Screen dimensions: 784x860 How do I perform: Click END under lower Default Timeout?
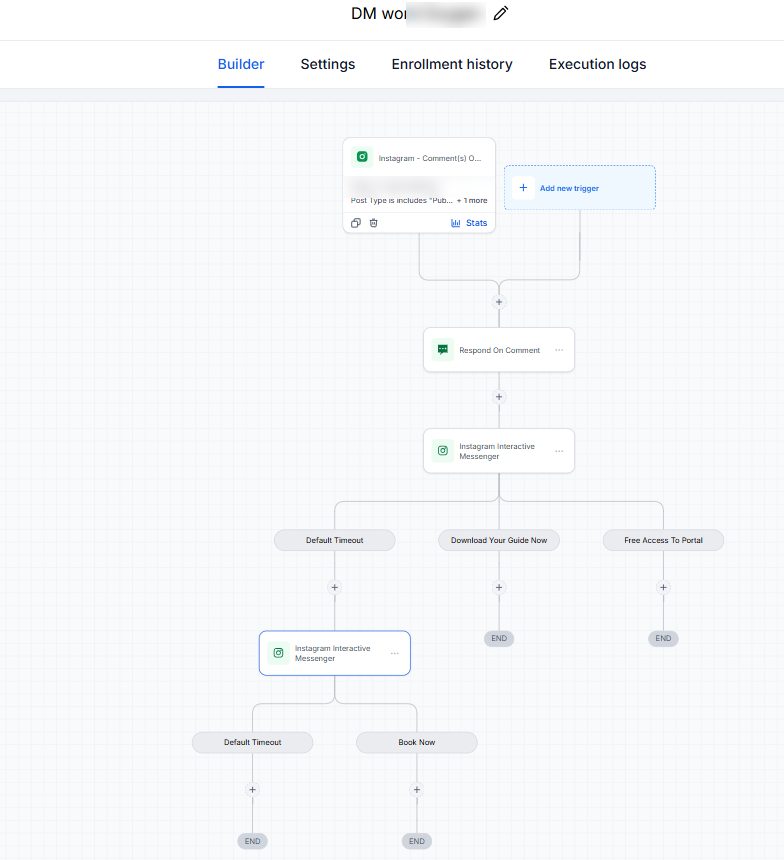tap(252, 841)
